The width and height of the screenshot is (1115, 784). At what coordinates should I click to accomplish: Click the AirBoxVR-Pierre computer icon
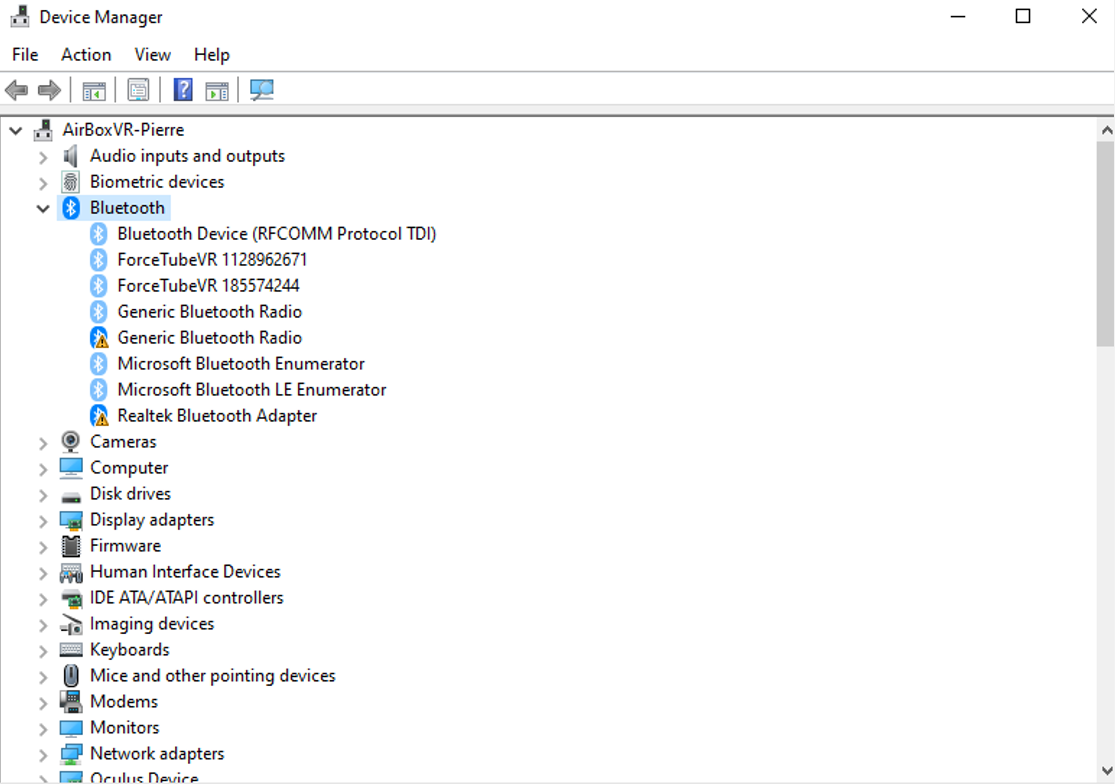pos(43,130)
